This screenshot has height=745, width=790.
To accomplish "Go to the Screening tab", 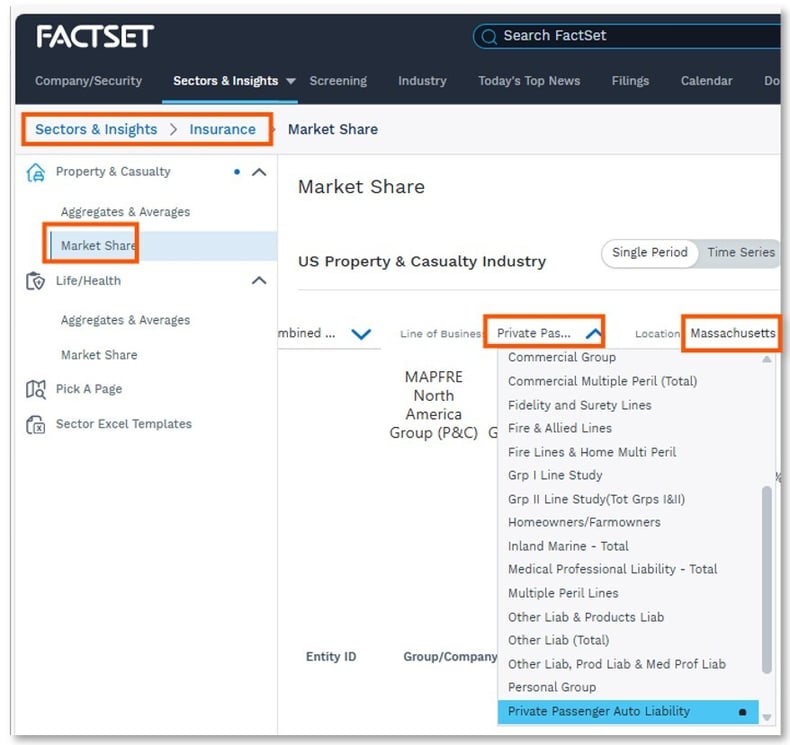I will pos(338,81).
